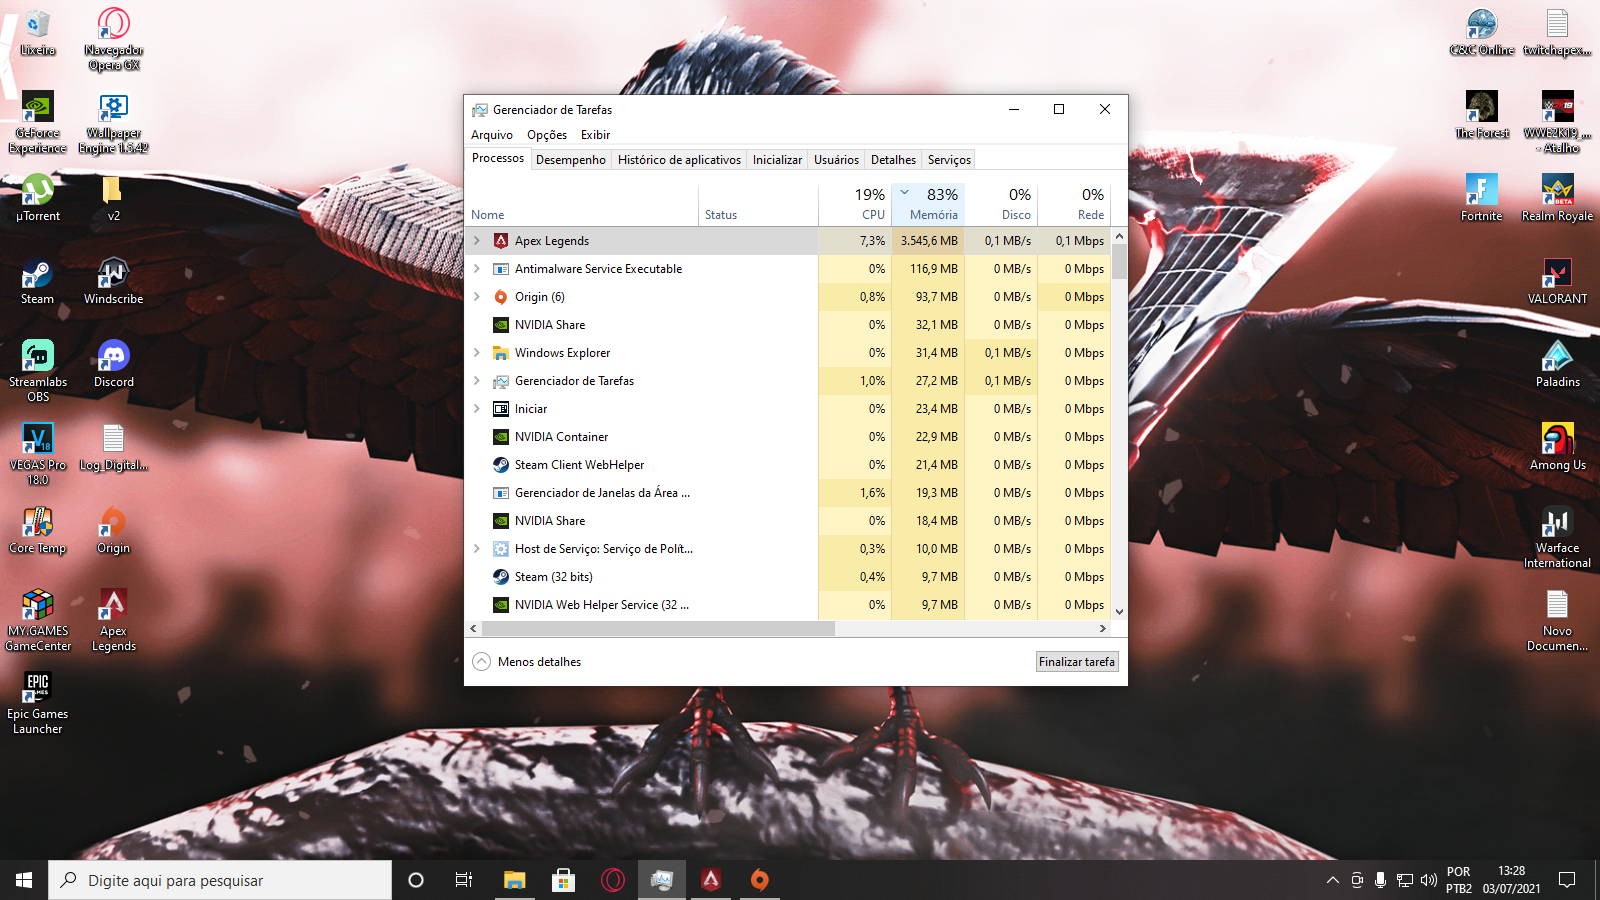Sort processes by the Memória column
The height and width of the screenshot is (900, 1600).
click(x=928, y=206)
